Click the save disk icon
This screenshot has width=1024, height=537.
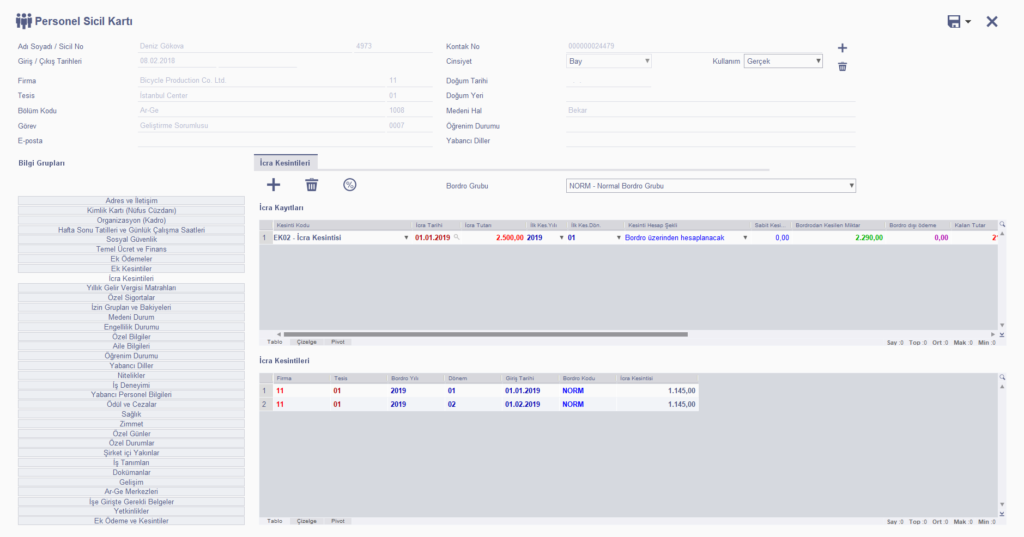click(x=954, y=22)
